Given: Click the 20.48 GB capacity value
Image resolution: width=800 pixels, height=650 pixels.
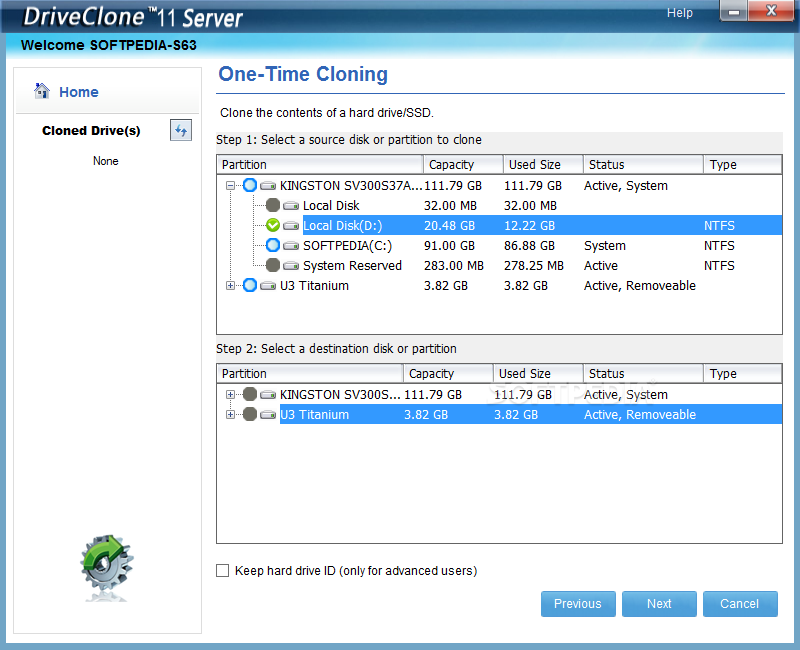Looking at the screenshot, I should click(x=449, y=226).
